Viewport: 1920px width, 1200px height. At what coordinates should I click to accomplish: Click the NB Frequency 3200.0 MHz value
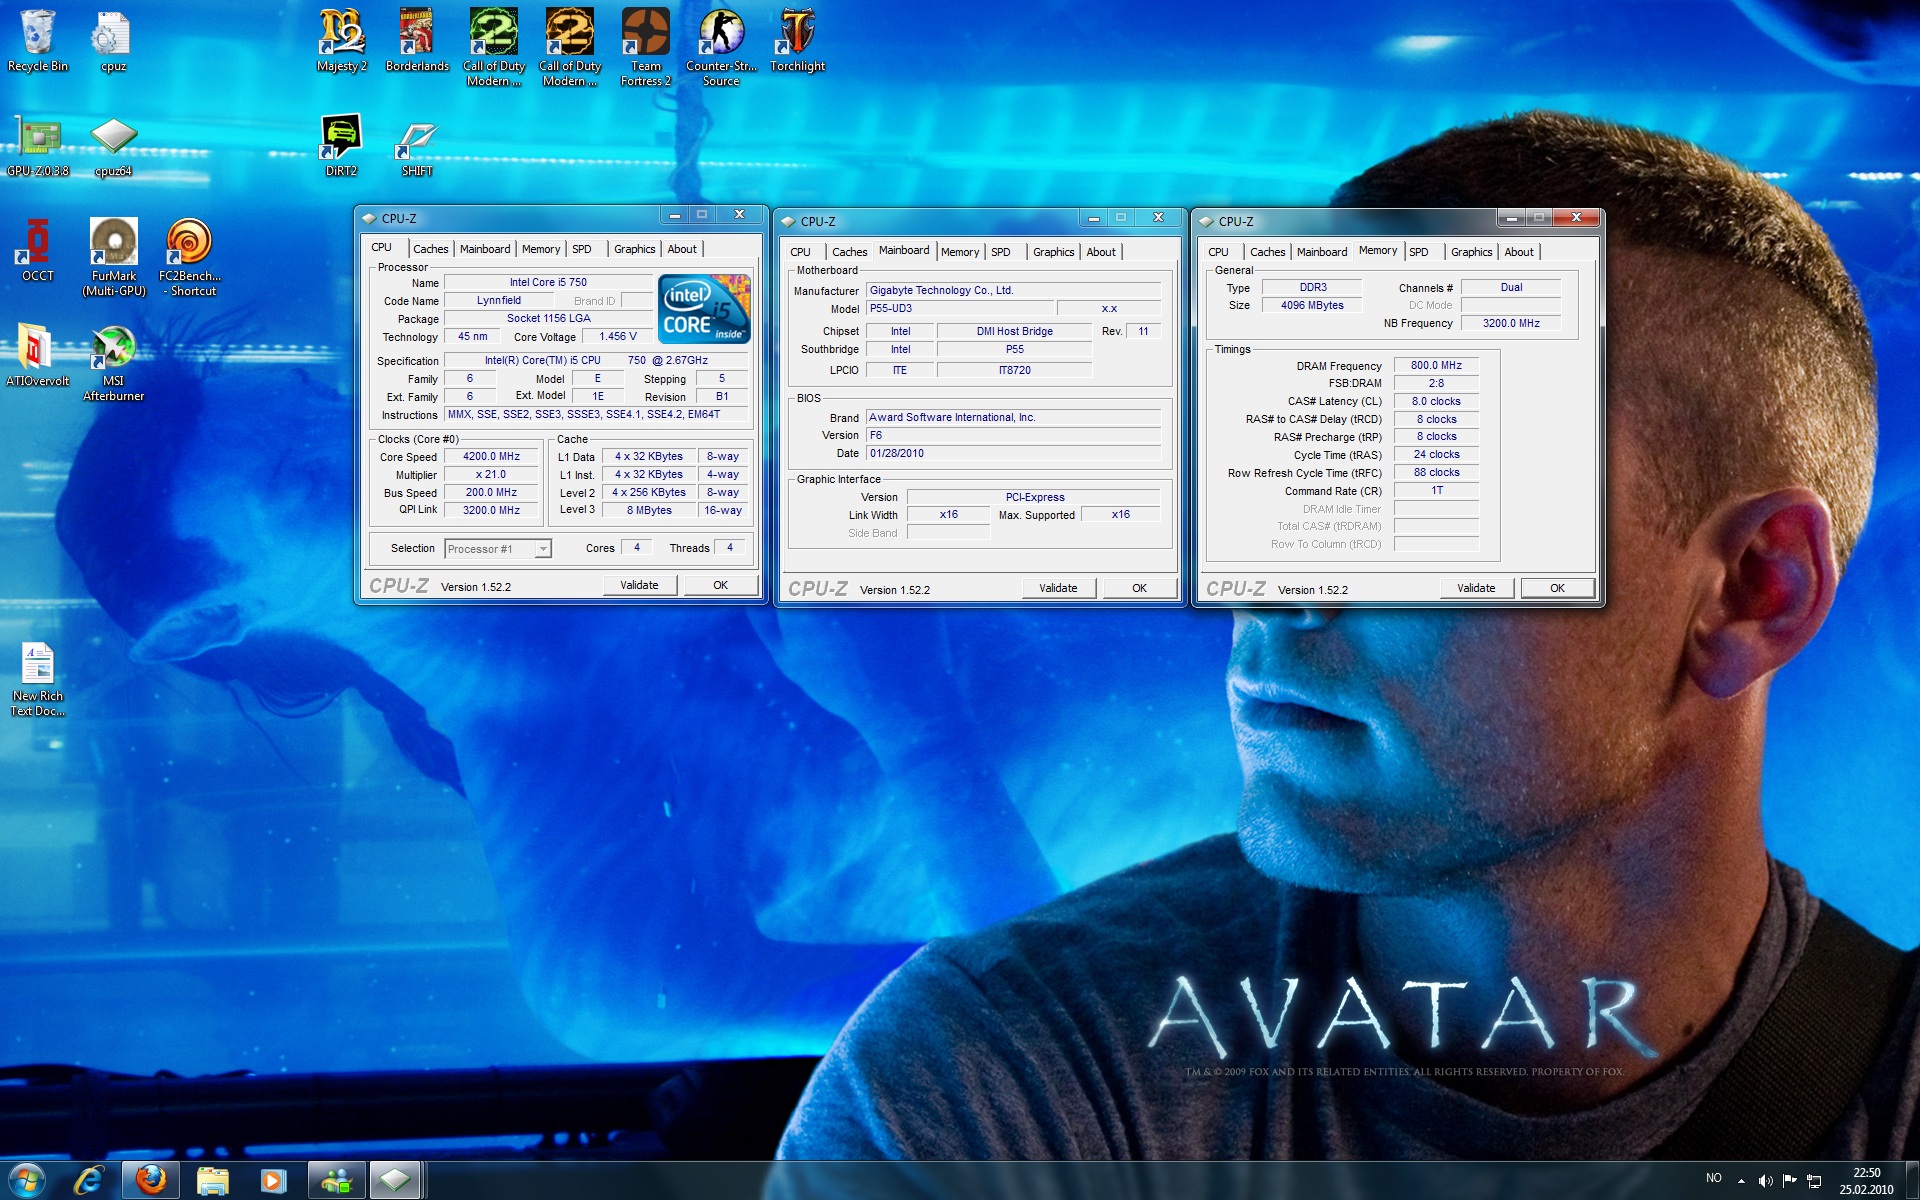pos(1510,323)
